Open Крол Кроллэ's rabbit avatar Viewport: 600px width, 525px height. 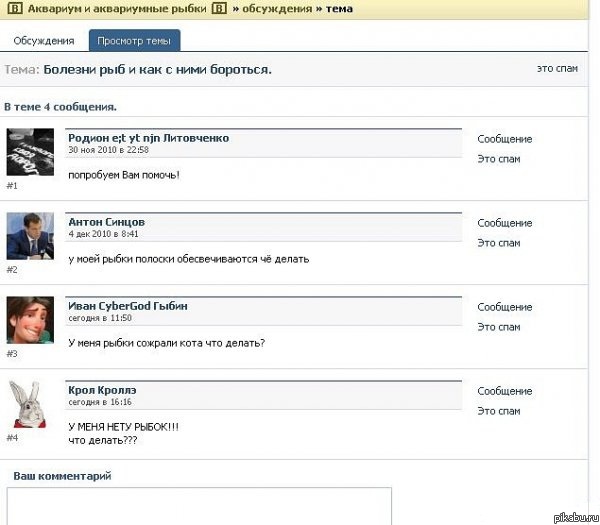[30, 404]
